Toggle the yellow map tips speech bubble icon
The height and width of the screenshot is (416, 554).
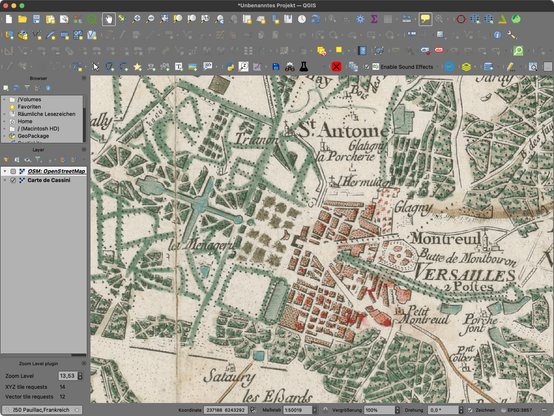click(425, 19)
